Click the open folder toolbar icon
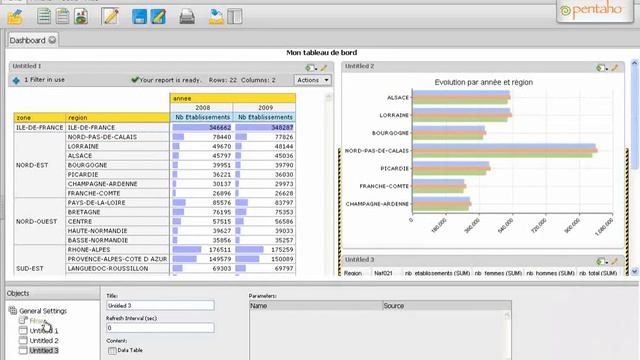The image size is (640, 360). coord(15,17)
